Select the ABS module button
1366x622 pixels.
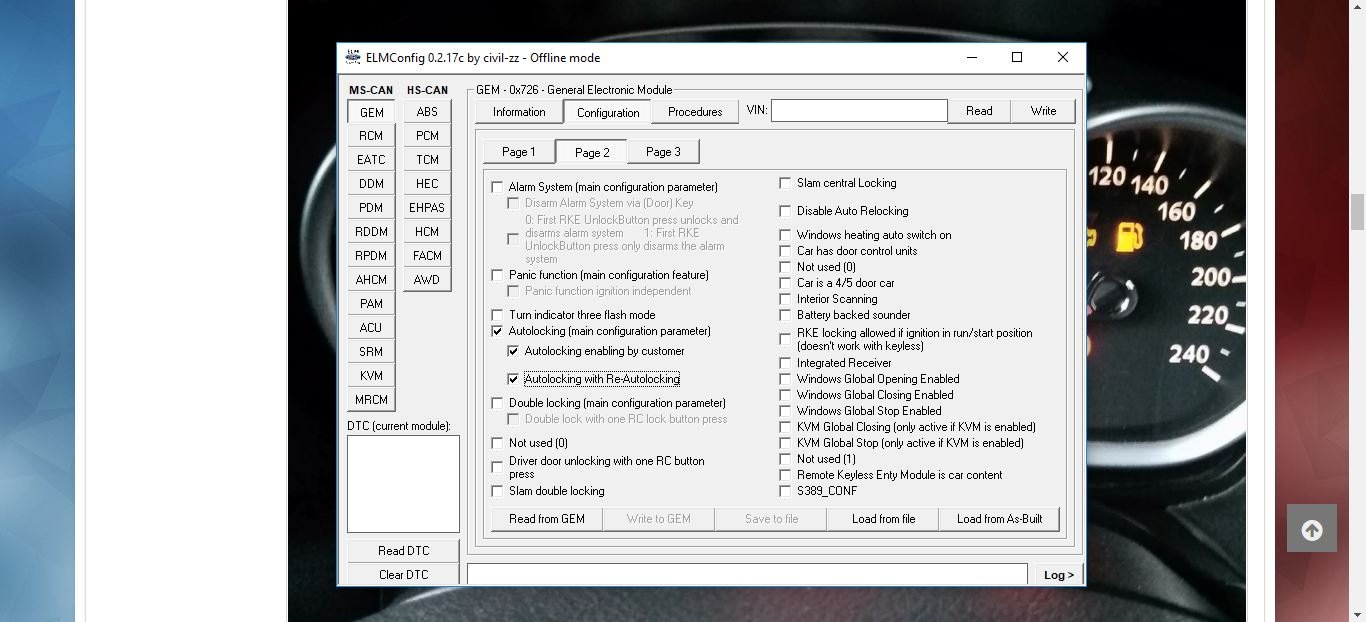427,112
